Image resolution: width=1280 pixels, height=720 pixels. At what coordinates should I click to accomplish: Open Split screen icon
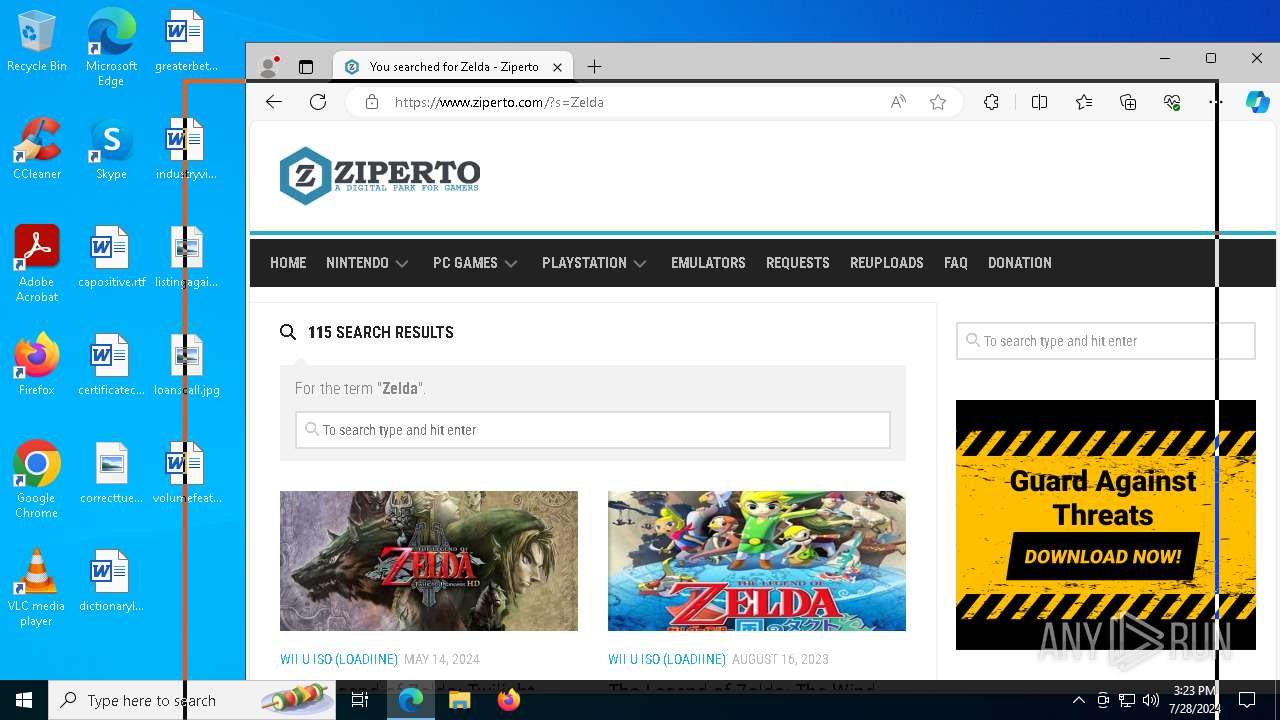(x=1039, y=102)
